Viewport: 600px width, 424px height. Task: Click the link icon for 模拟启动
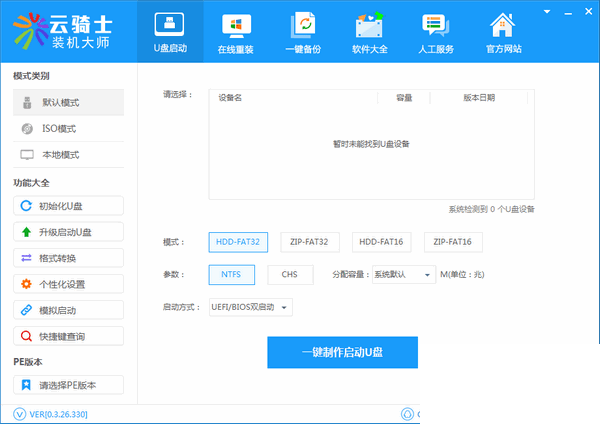pyautogui.click(x=26, y=310)
